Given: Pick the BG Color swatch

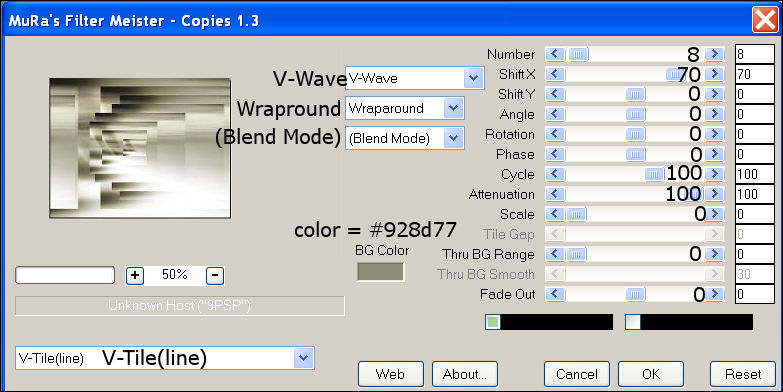Looking at the screenshot, I should (381, 272).
